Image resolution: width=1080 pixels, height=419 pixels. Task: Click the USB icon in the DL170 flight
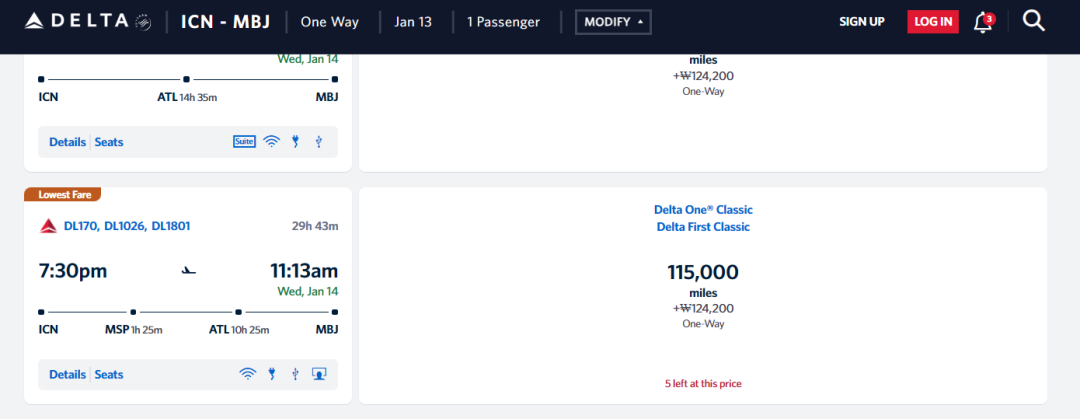(x=295, y=375)
